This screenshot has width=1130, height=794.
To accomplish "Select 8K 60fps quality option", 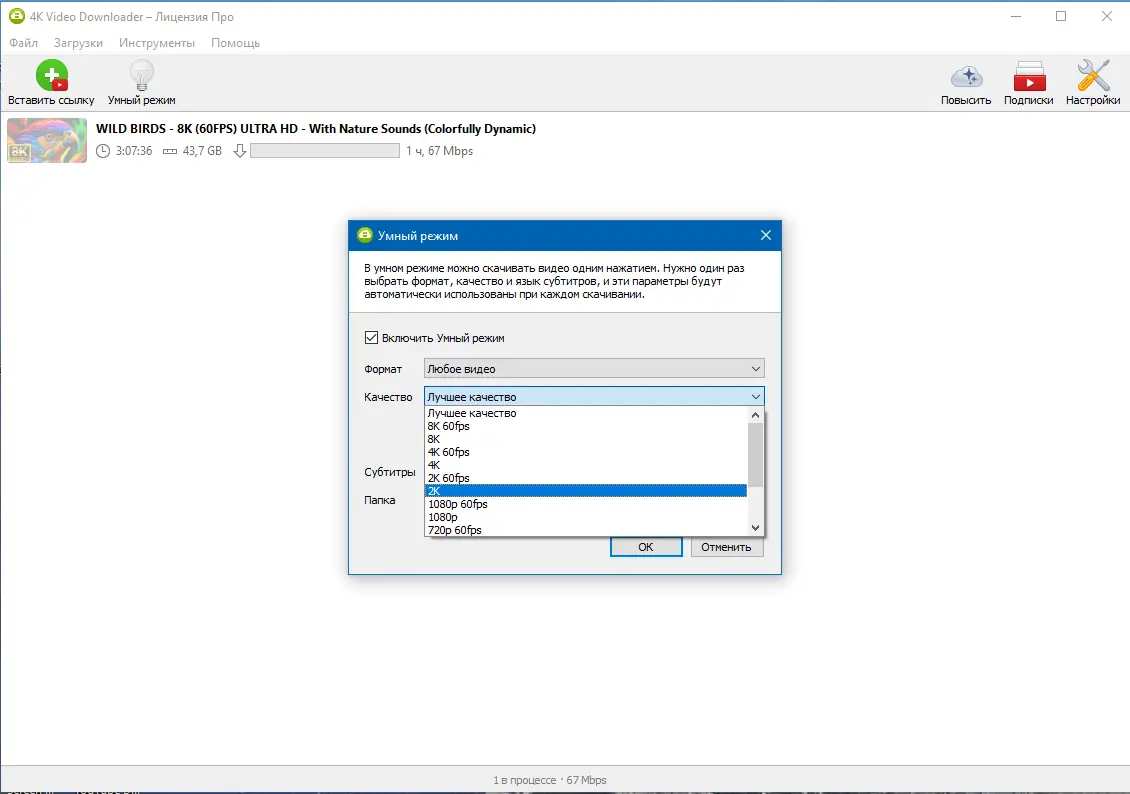I will click(x=586, y=426).
